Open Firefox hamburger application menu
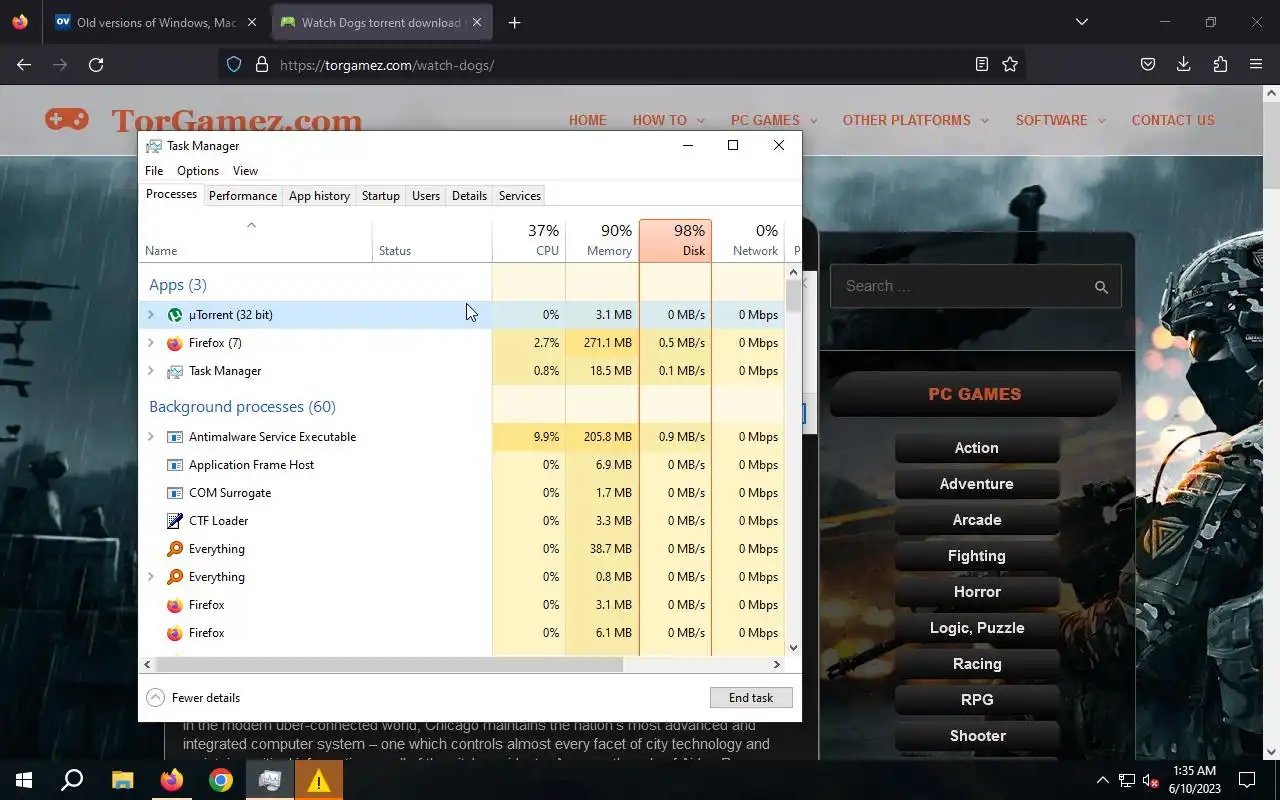This screenshot has height=800, width=1280. [x=1256, y=64]
